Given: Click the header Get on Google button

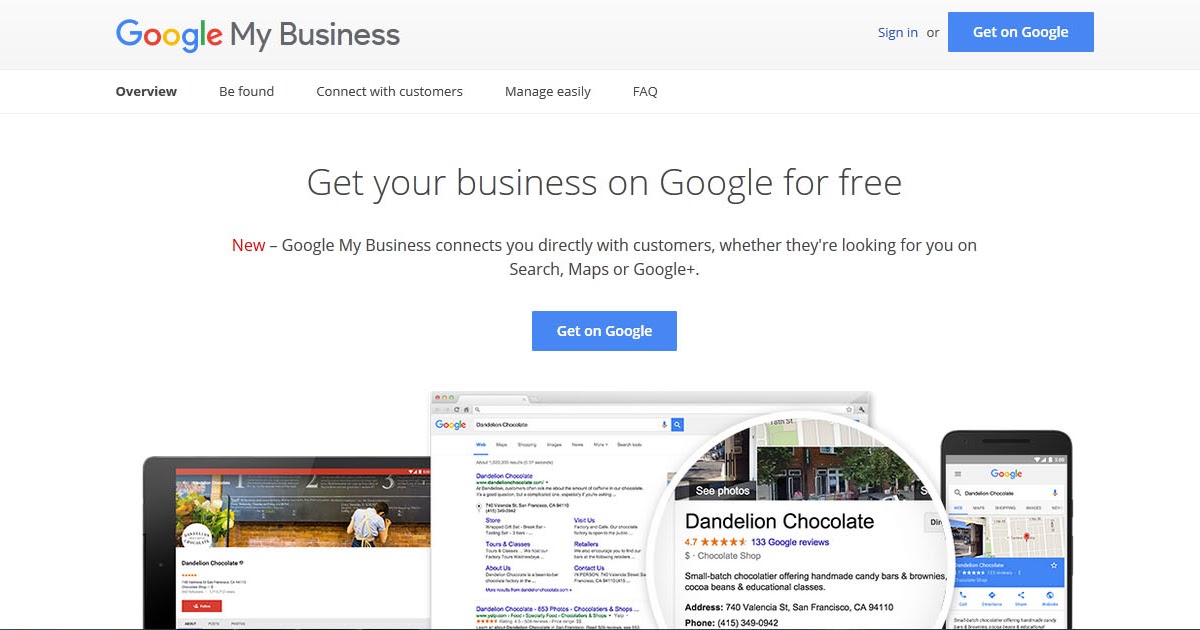Looking at the screenshot, I should pos(1021,32).
